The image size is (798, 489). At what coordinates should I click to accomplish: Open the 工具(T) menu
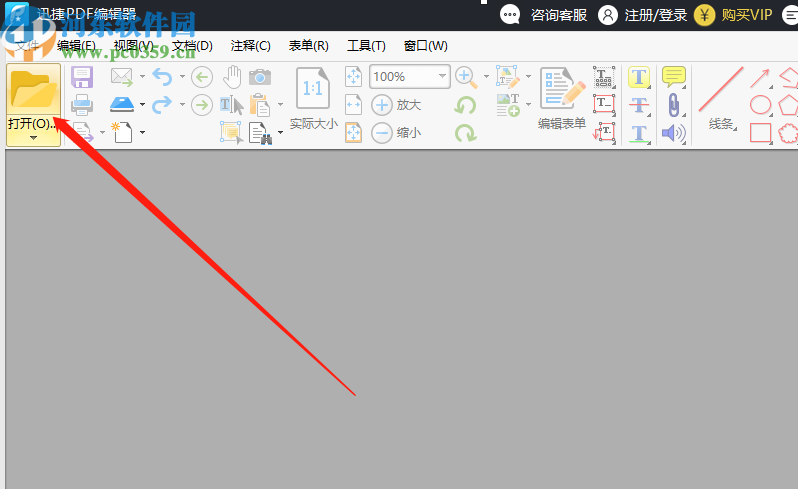[366, 46]
